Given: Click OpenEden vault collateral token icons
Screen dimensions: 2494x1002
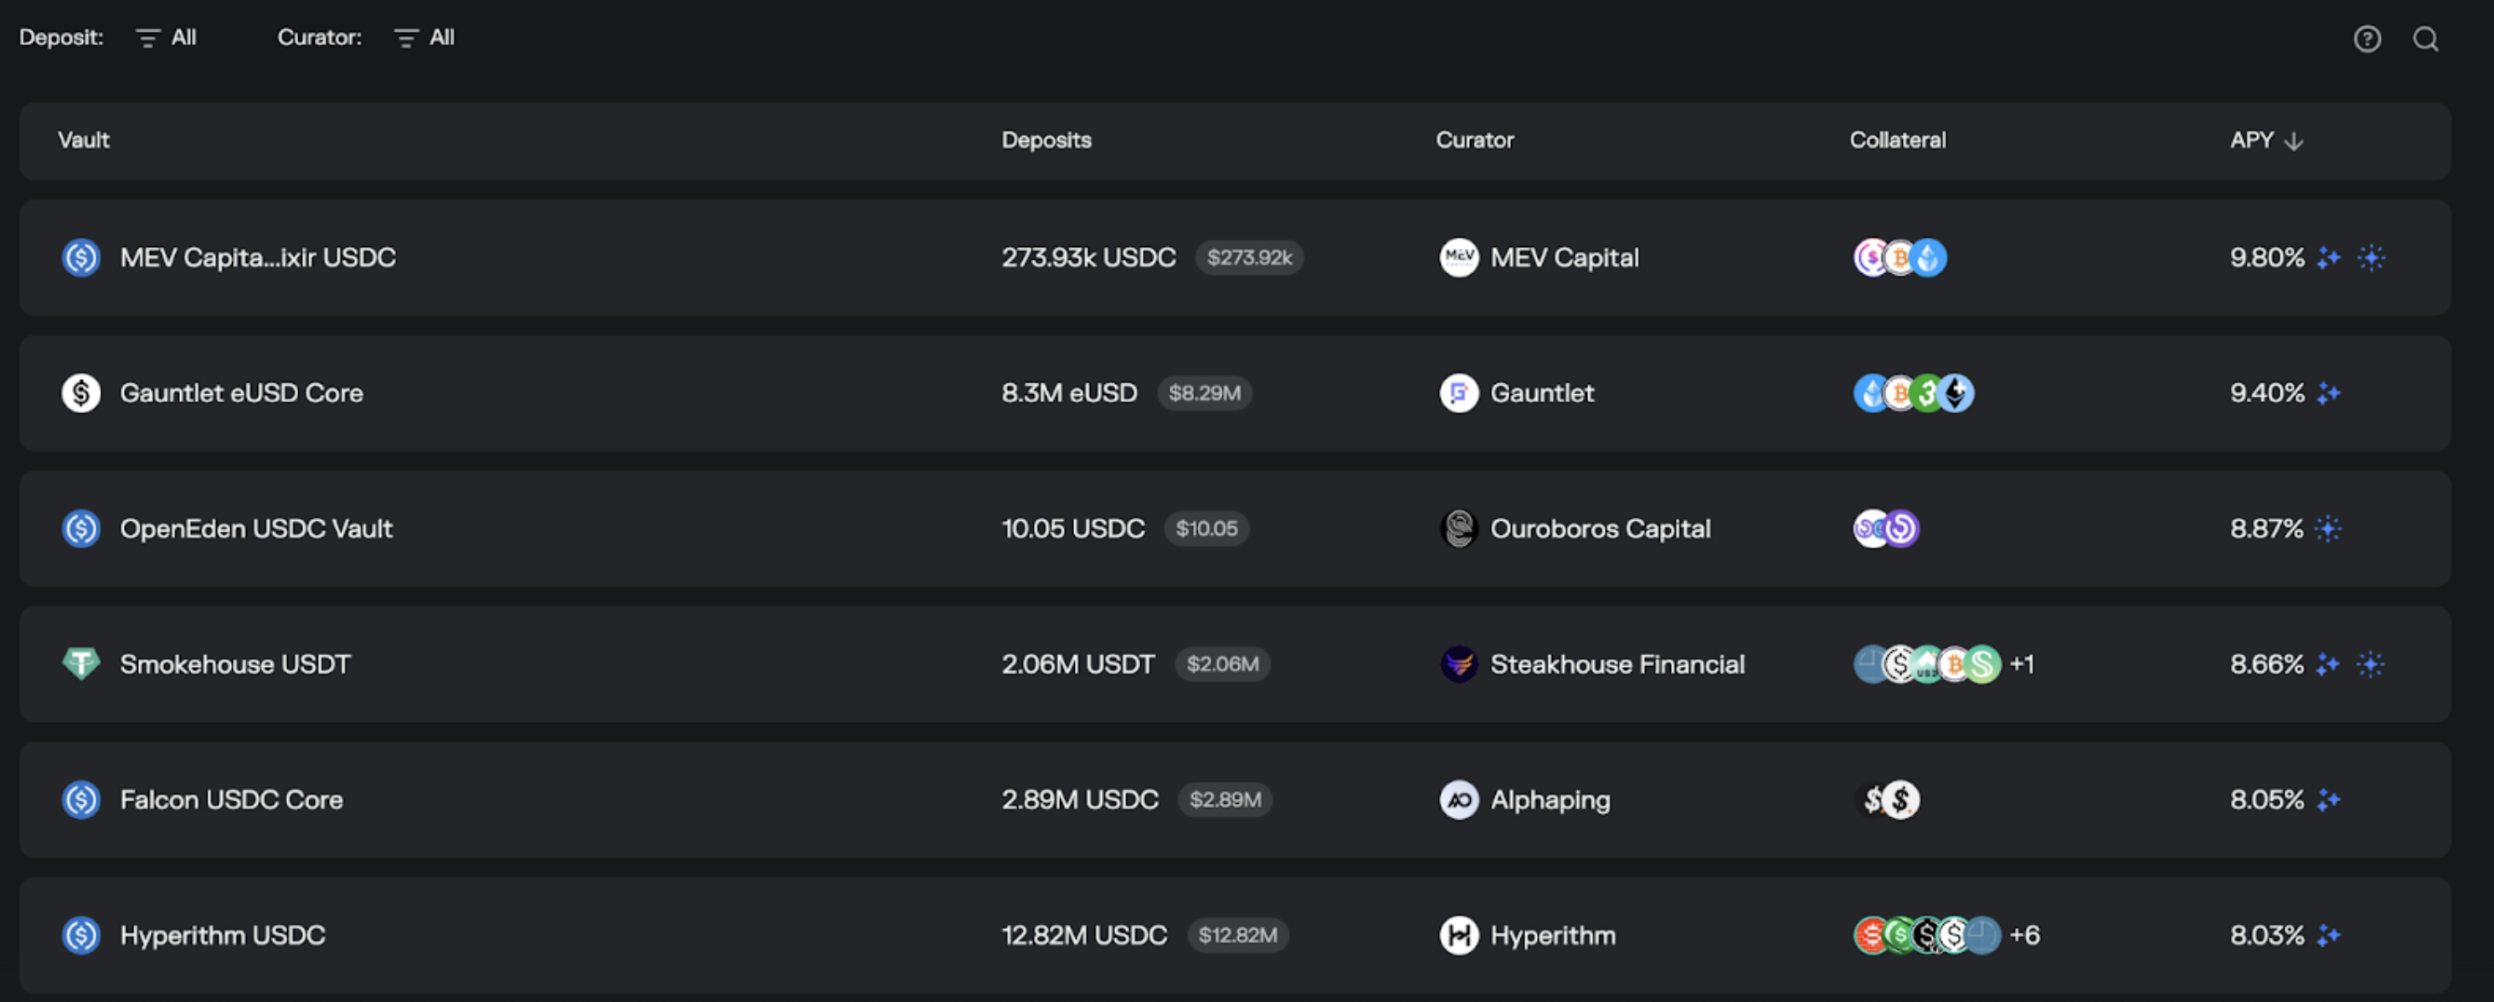Looking at the screenshot, I should coord(1886,528).
